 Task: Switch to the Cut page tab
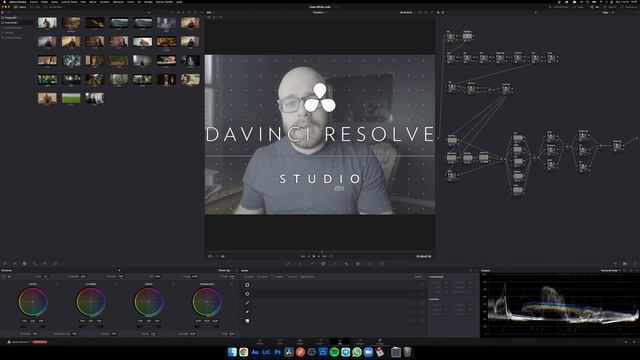pos(280,342)
